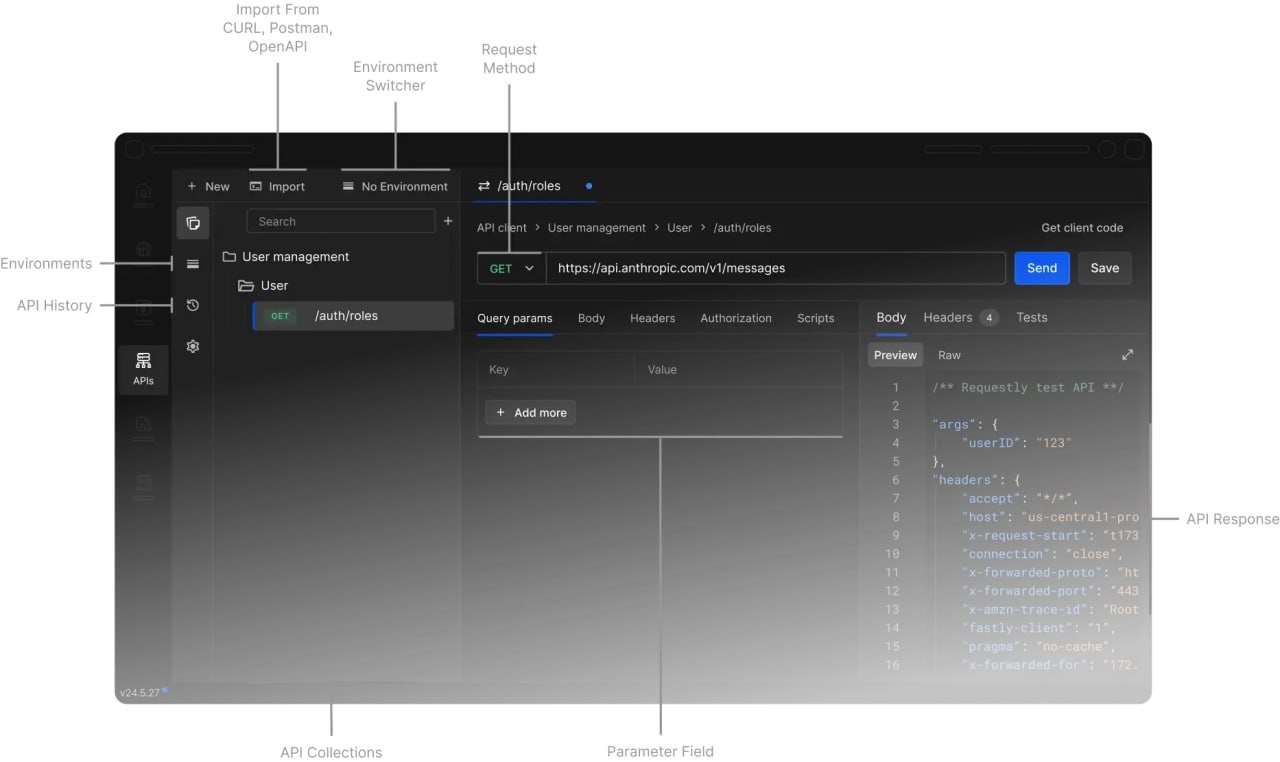Click the Get client code link
Viewport: 1280px width, 762px height.
click(x=1081, y=228)
